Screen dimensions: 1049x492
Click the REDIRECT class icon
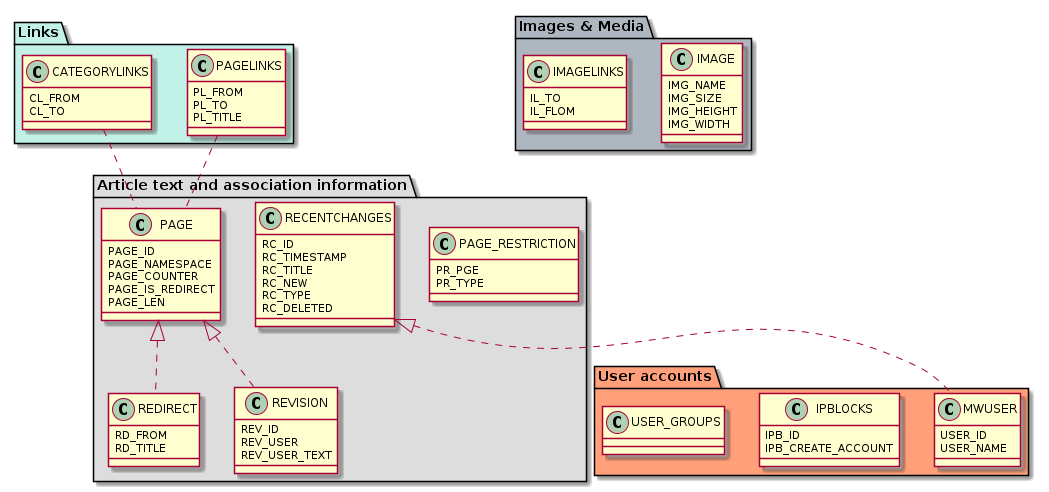(x=125, y=409)
